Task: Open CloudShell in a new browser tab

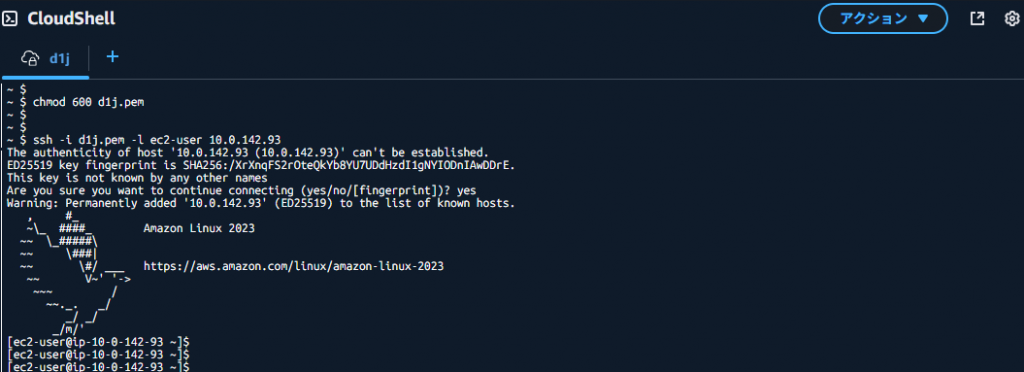Action: 977,18
